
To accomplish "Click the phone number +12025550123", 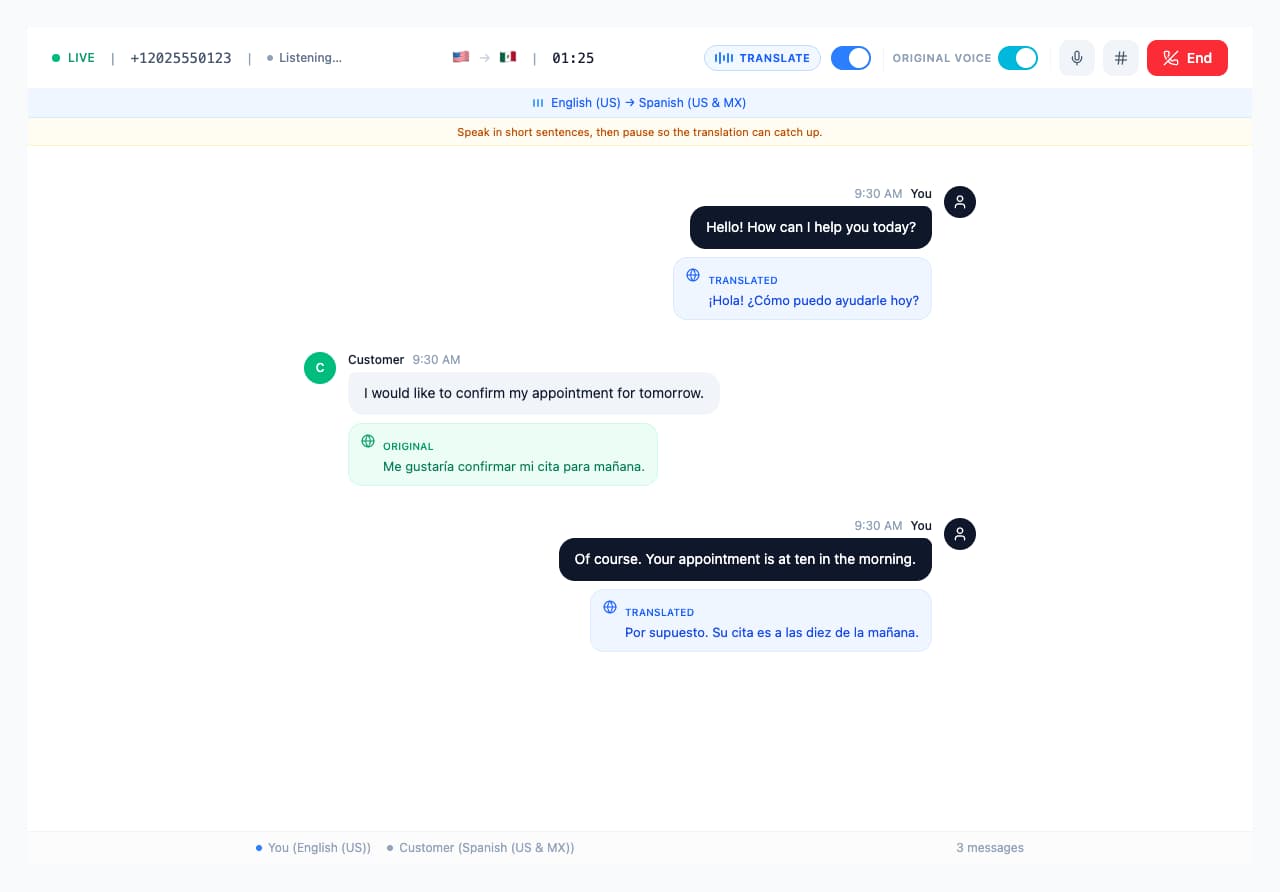I will point(181,58).
